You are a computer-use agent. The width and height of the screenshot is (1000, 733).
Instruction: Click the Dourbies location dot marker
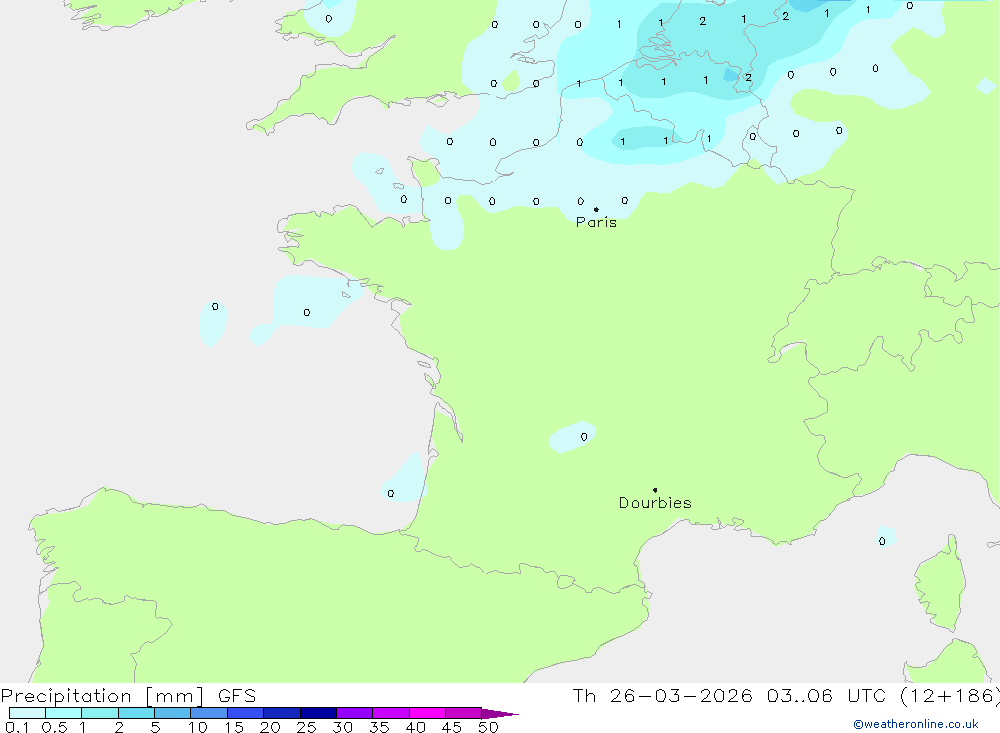(x=655, y=490)
